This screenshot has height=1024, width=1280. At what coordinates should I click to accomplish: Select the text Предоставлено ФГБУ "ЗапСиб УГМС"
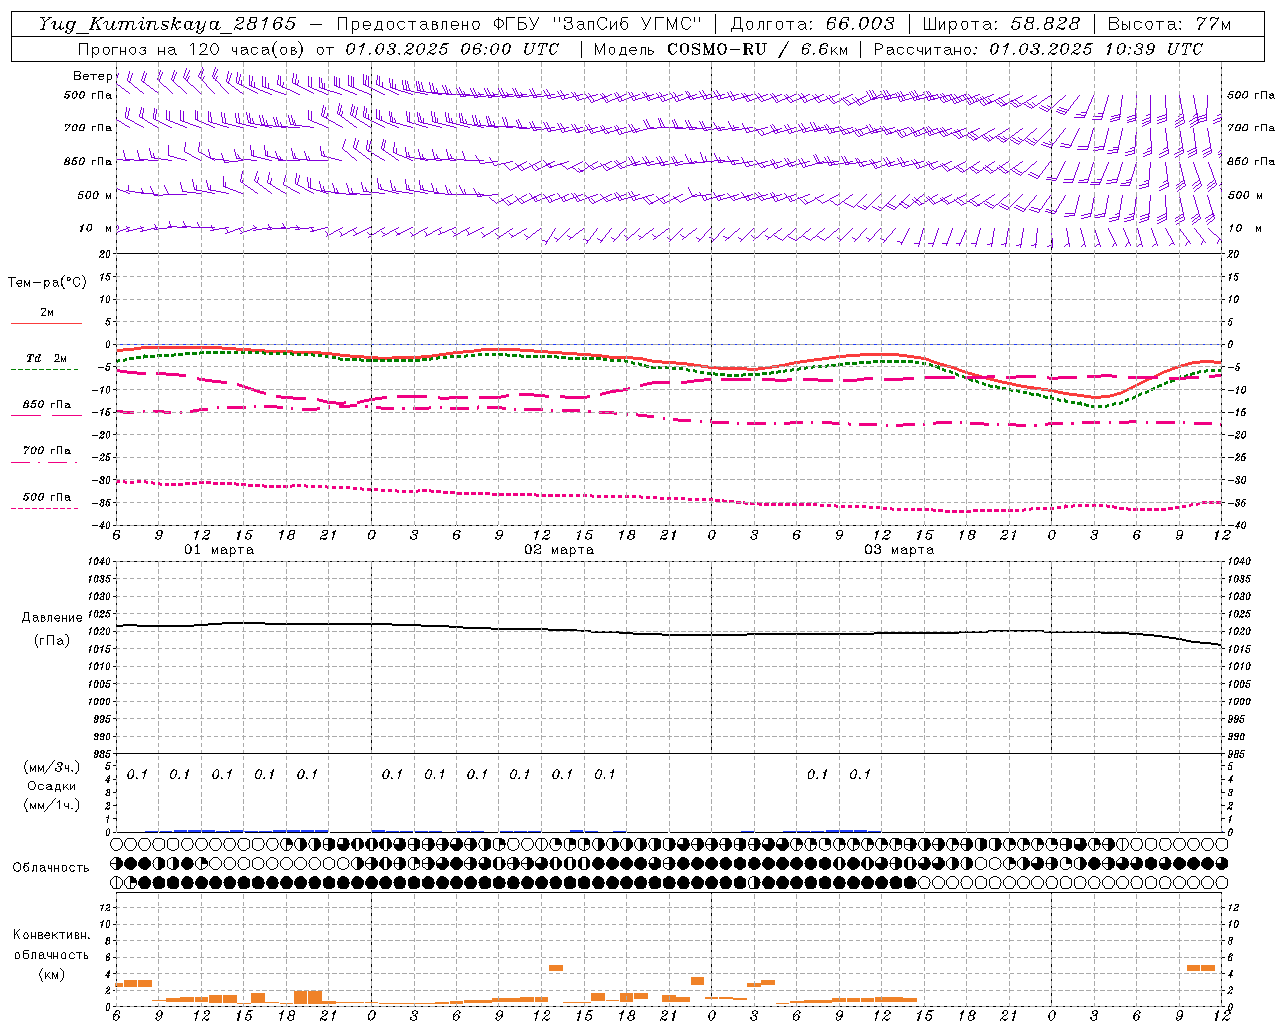point(519,24)
